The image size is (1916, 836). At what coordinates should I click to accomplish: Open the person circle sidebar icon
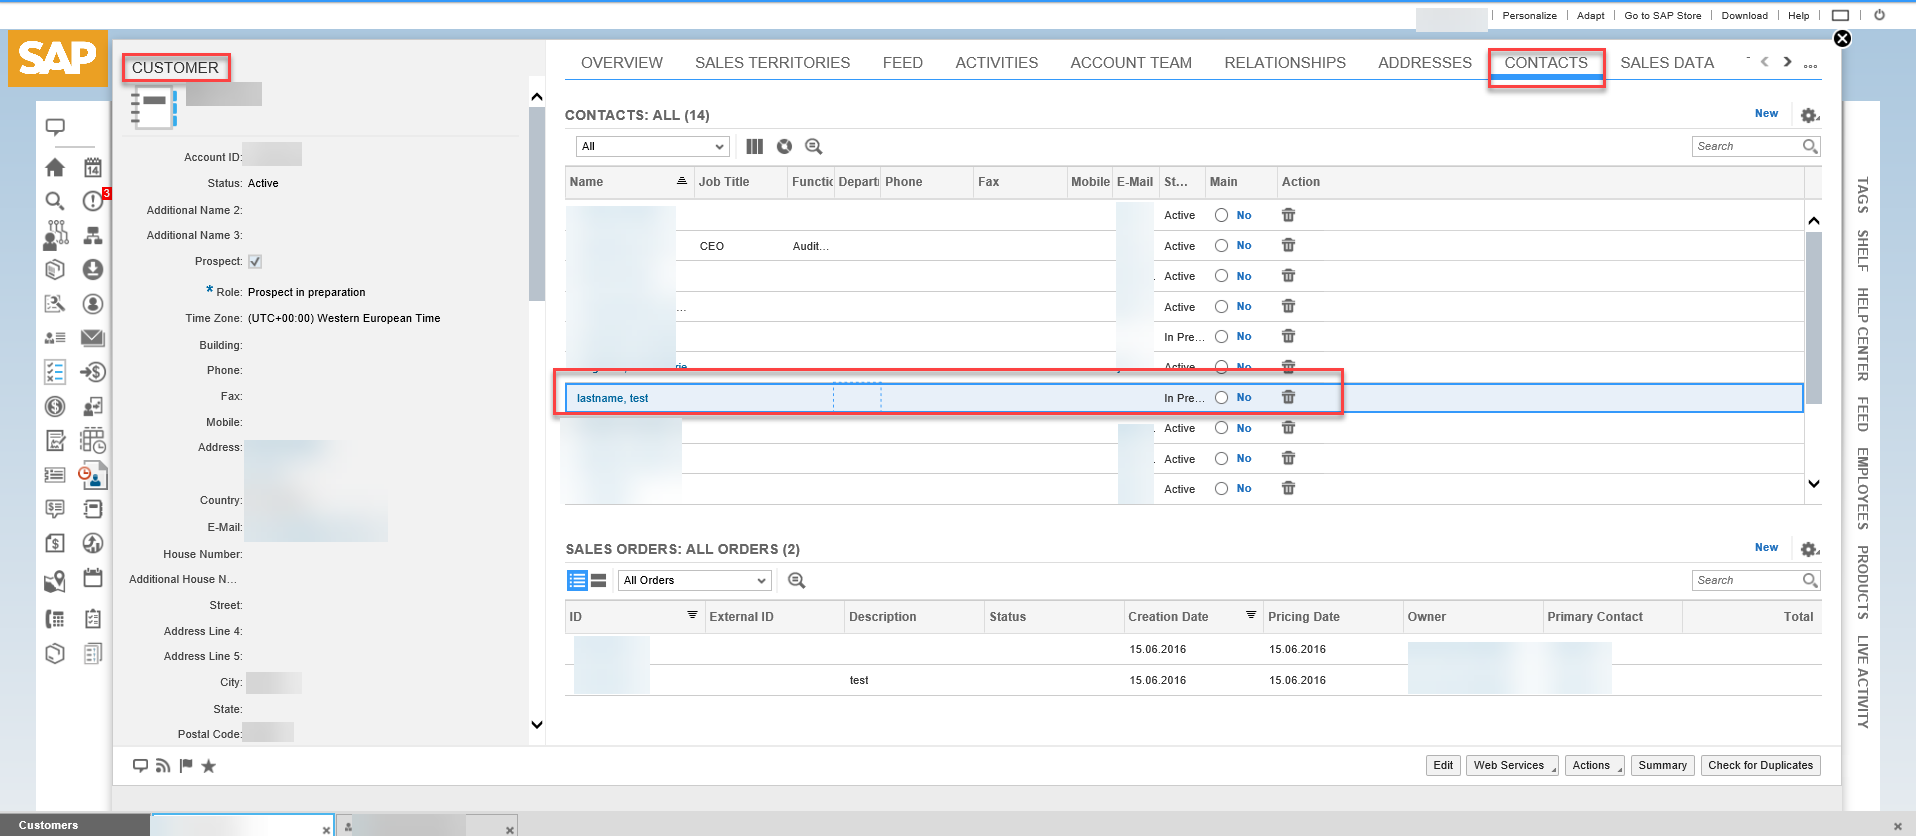point(93,304)
